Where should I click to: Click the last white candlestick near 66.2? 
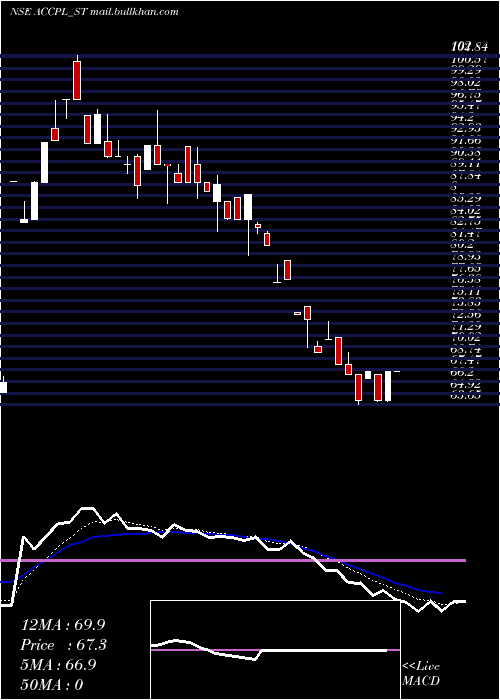coord(388,386)
